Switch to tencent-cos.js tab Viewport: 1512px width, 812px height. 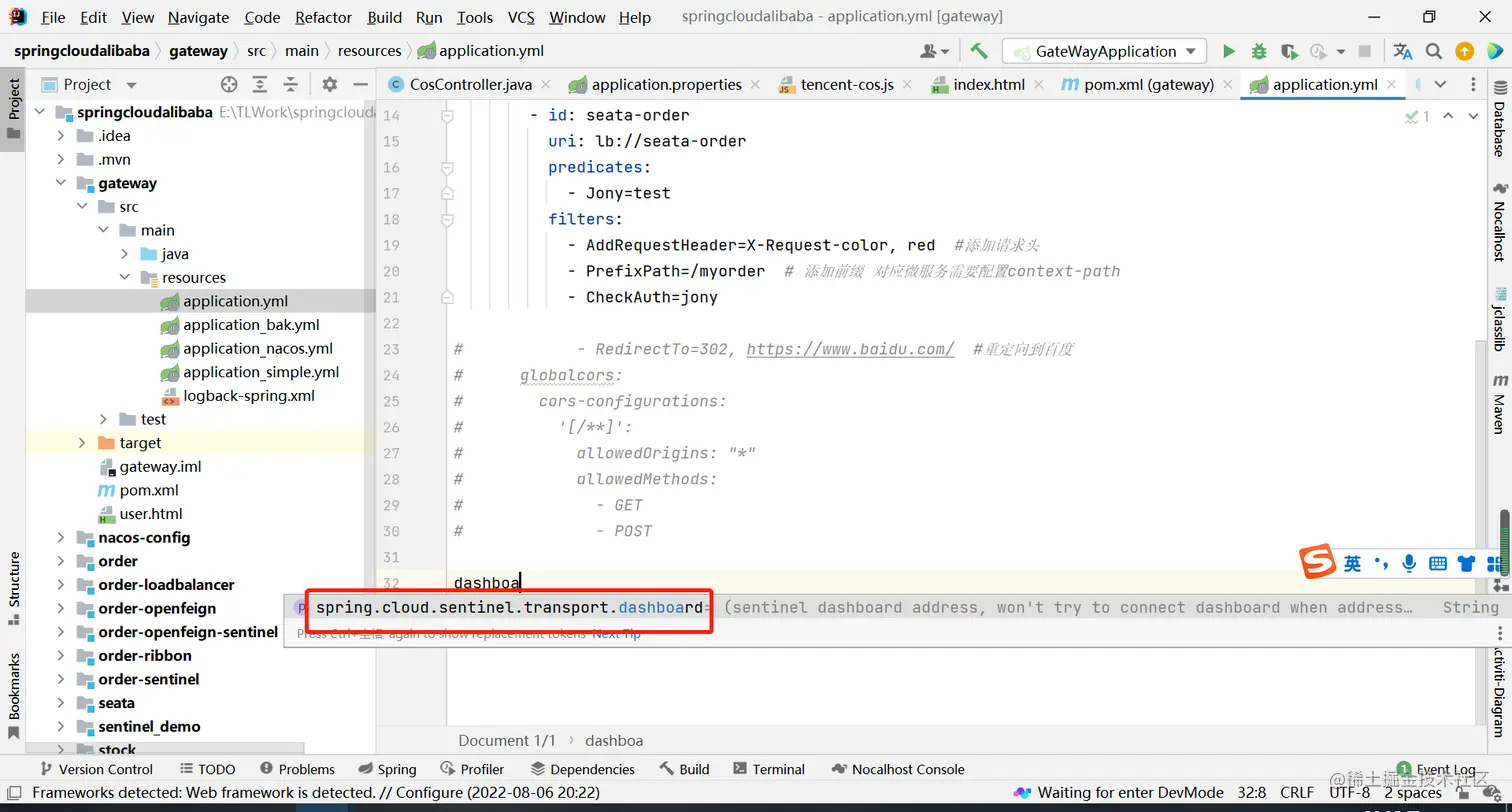(x=847, y=85)
